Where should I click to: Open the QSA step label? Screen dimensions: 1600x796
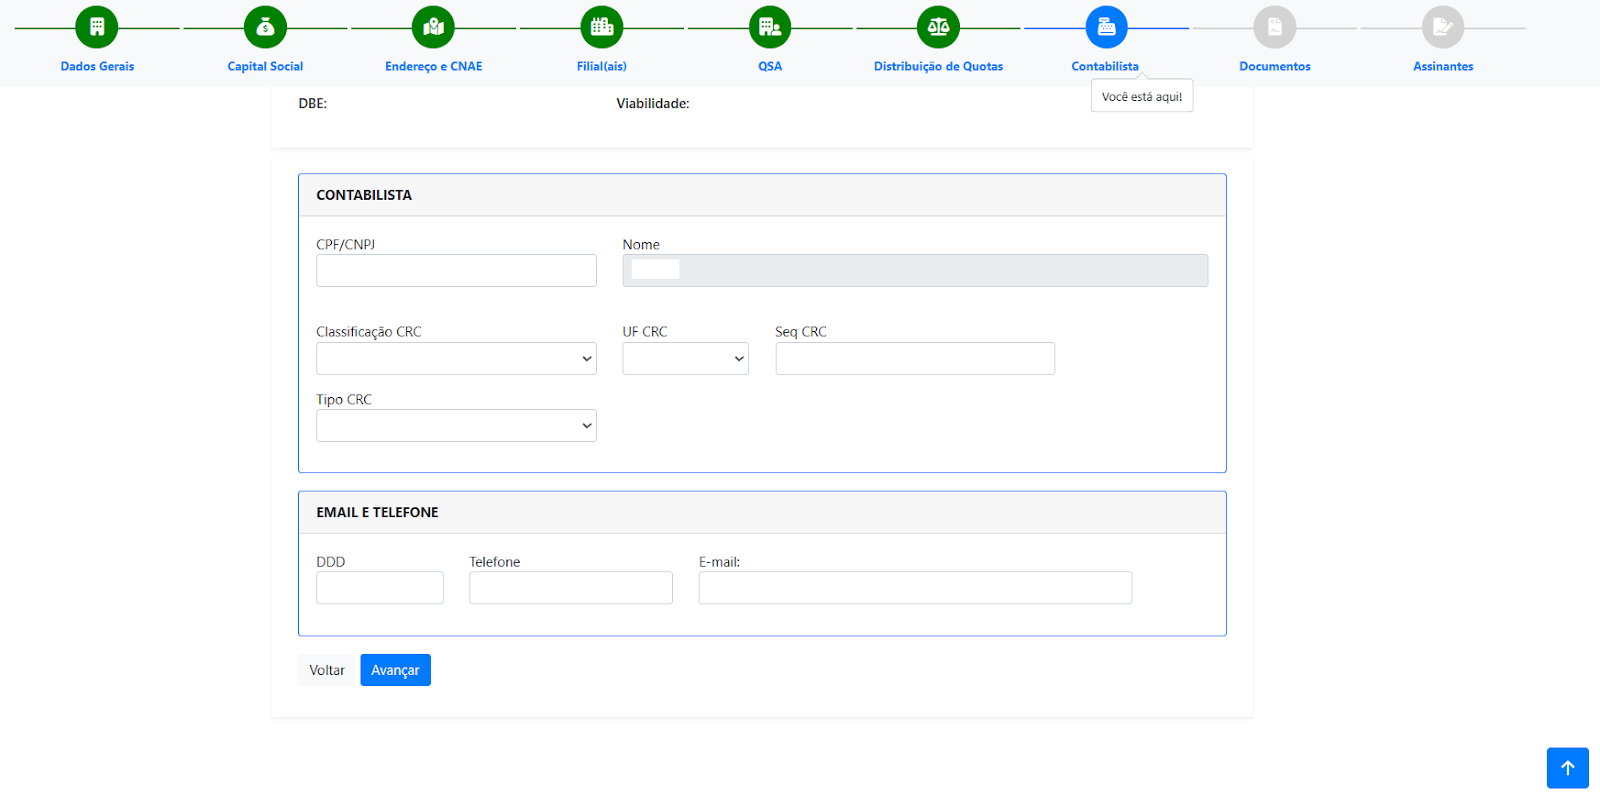pyautogui.click(x=770, y=66)
